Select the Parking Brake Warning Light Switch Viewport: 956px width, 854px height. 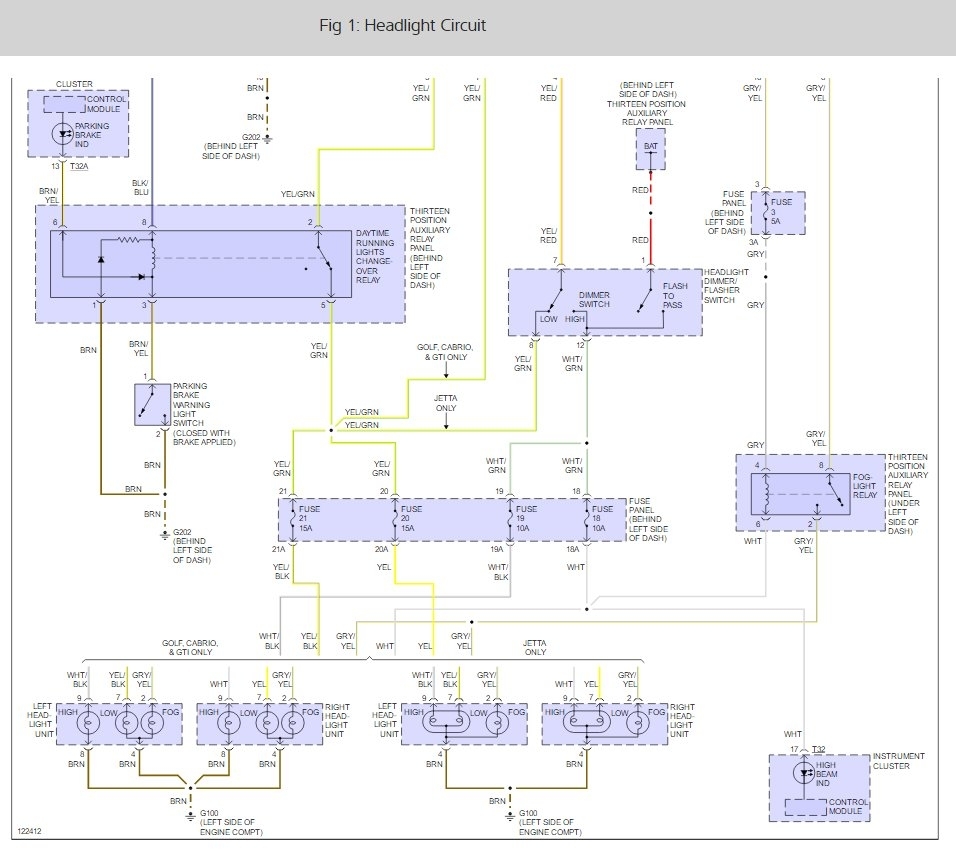tap(152, 405)
